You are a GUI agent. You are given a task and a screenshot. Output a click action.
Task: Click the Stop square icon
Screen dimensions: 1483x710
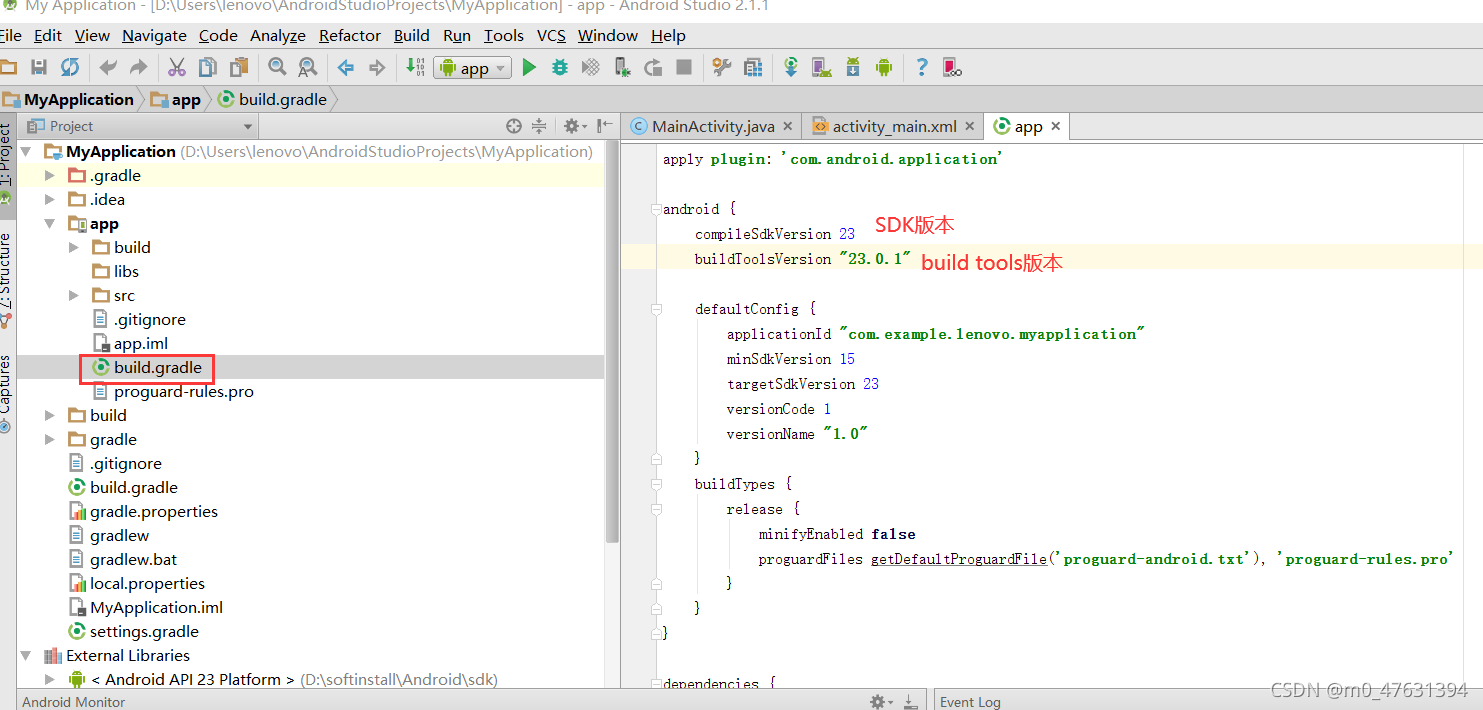tap(684, 67)
